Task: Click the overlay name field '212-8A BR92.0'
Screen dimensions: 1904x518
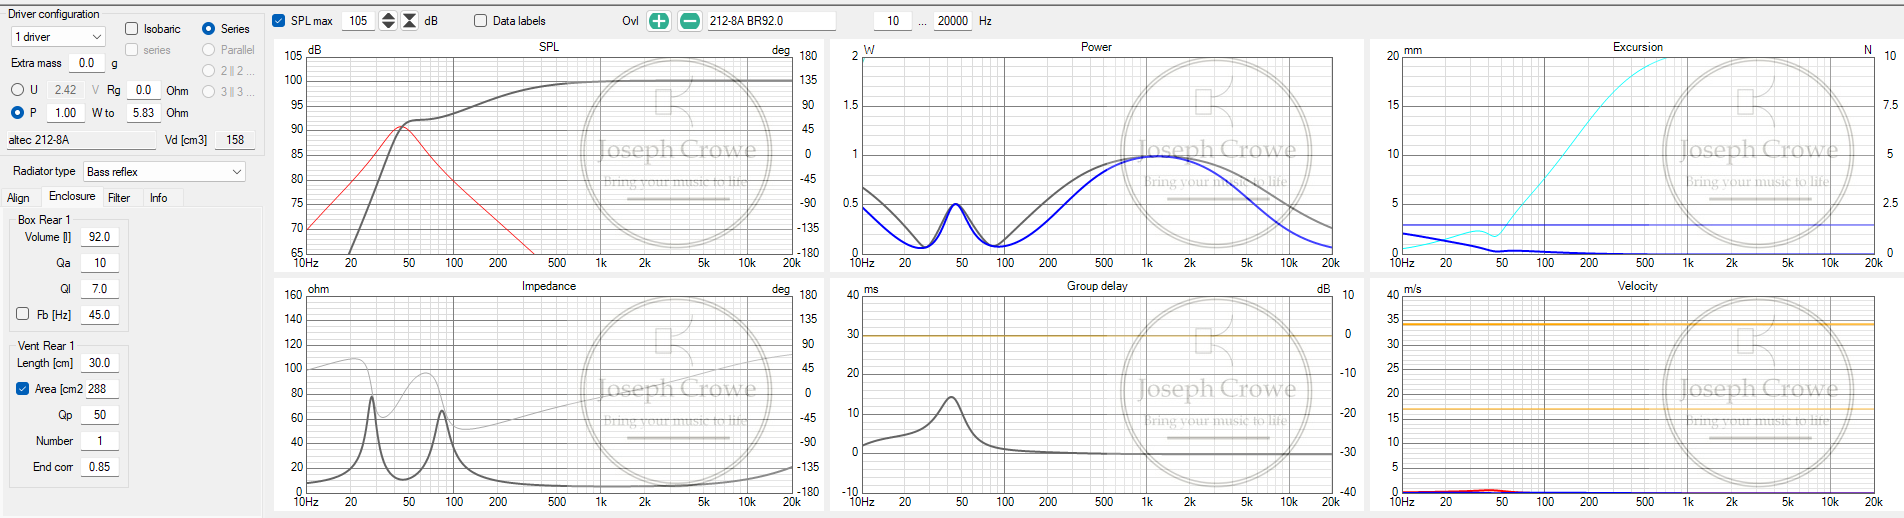Action: pyautogui.click(x=770, y=21)
